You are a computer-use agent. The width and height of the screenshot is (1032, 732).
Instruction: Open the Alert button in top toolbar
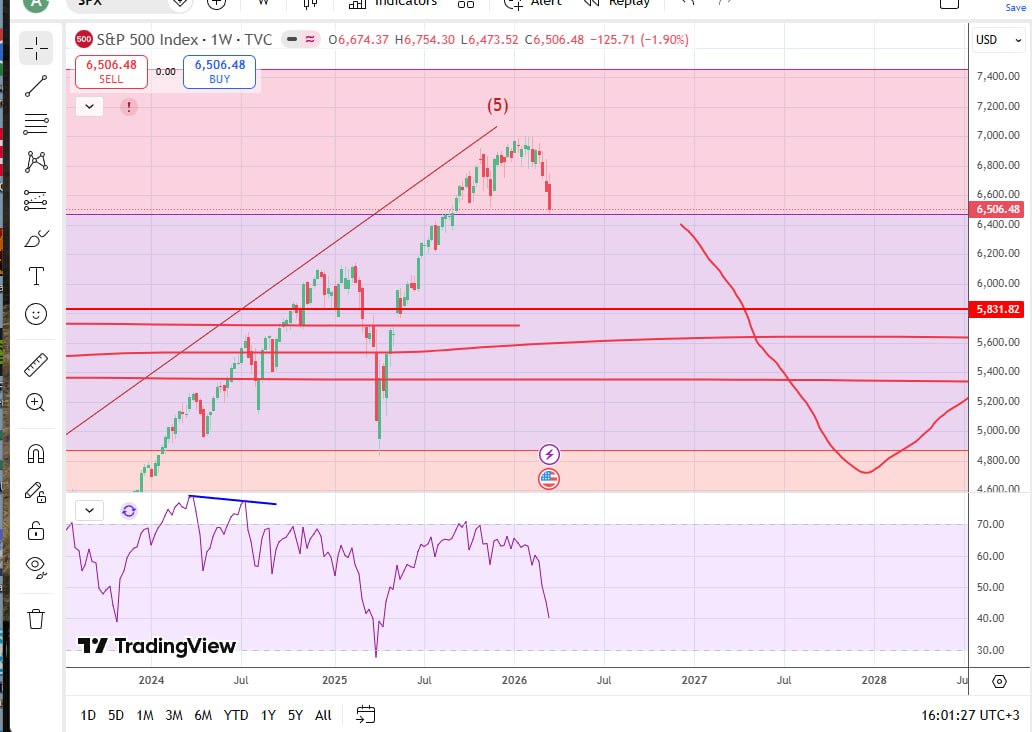533,3
